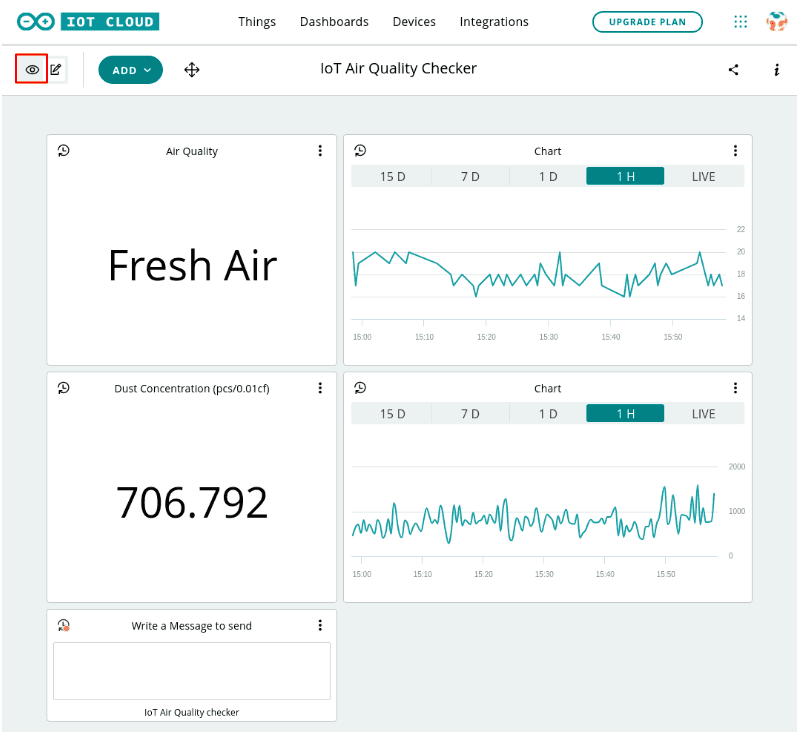Switch dashboard to view mode eye icon
This screenshot has width=805, height=735.
(x=32, y=69)
